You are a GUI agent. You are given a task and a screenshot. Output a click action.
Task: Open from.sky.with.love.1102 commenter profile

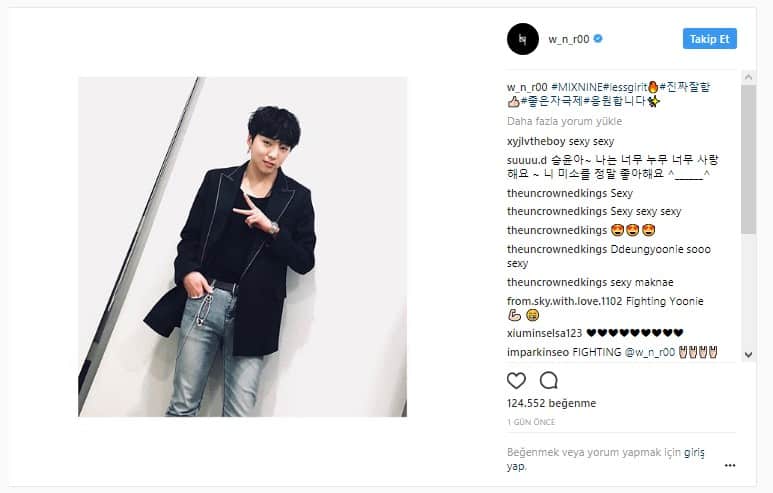(x=564, y=301)
